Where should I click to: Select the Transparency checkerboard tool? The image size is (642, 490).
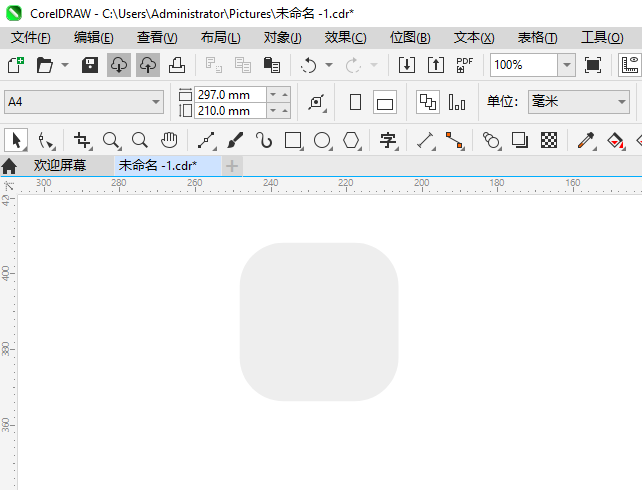pos(549,140)
